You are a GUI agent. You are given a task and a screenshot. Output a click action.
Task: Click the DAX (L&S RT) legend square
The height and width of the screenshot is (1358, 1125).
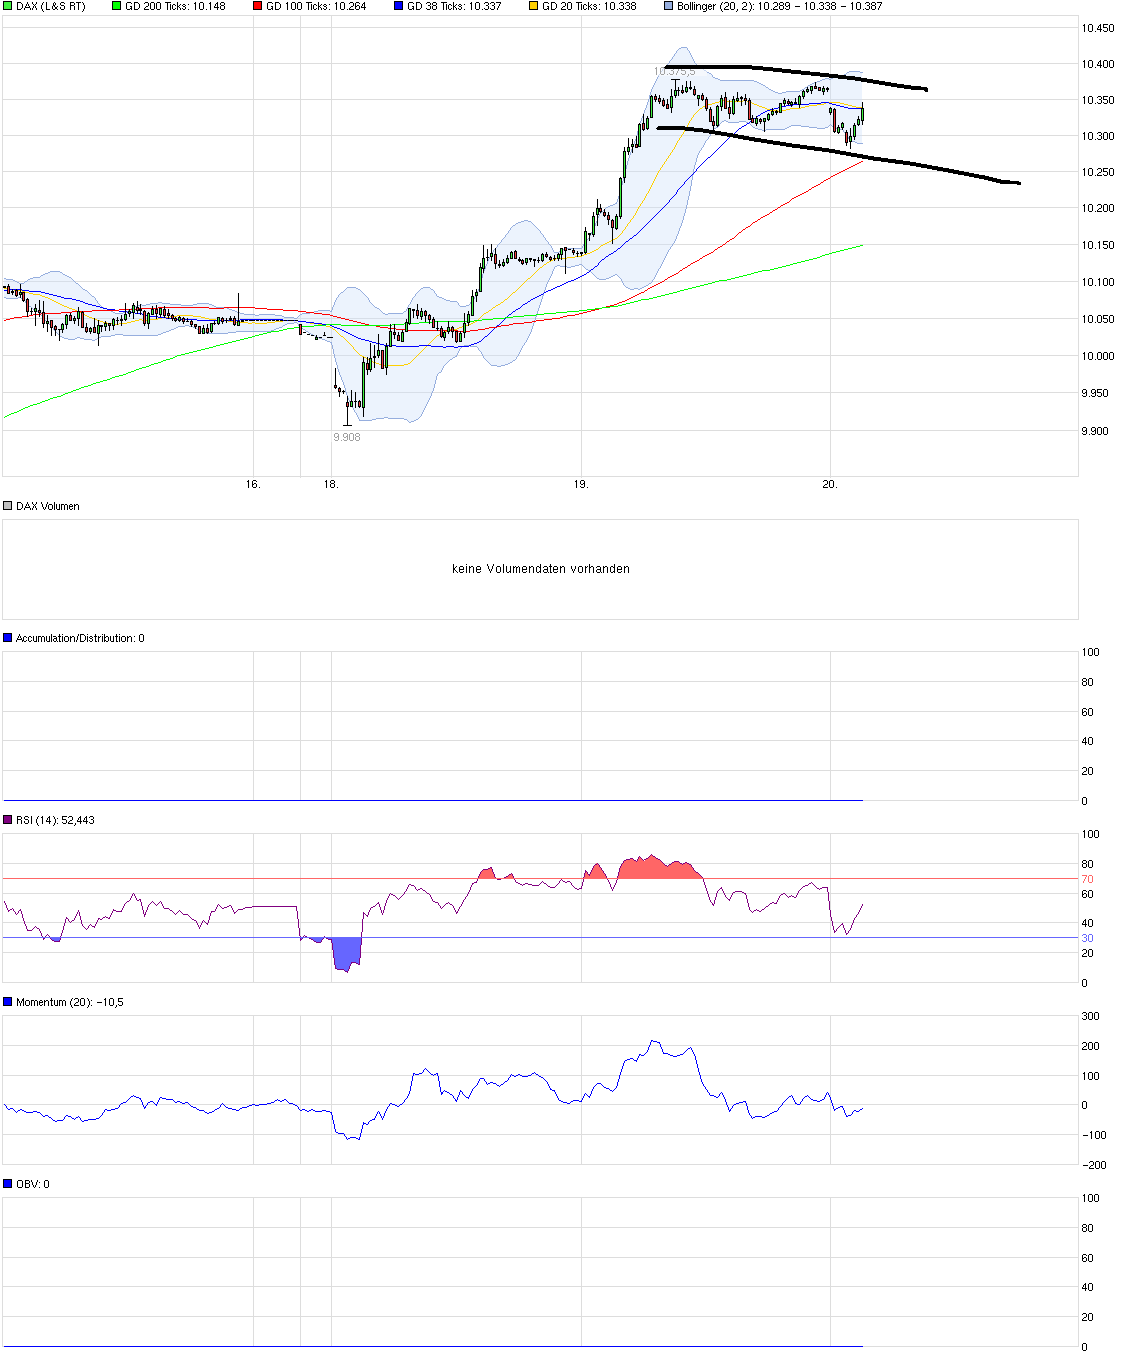point(7,6)
